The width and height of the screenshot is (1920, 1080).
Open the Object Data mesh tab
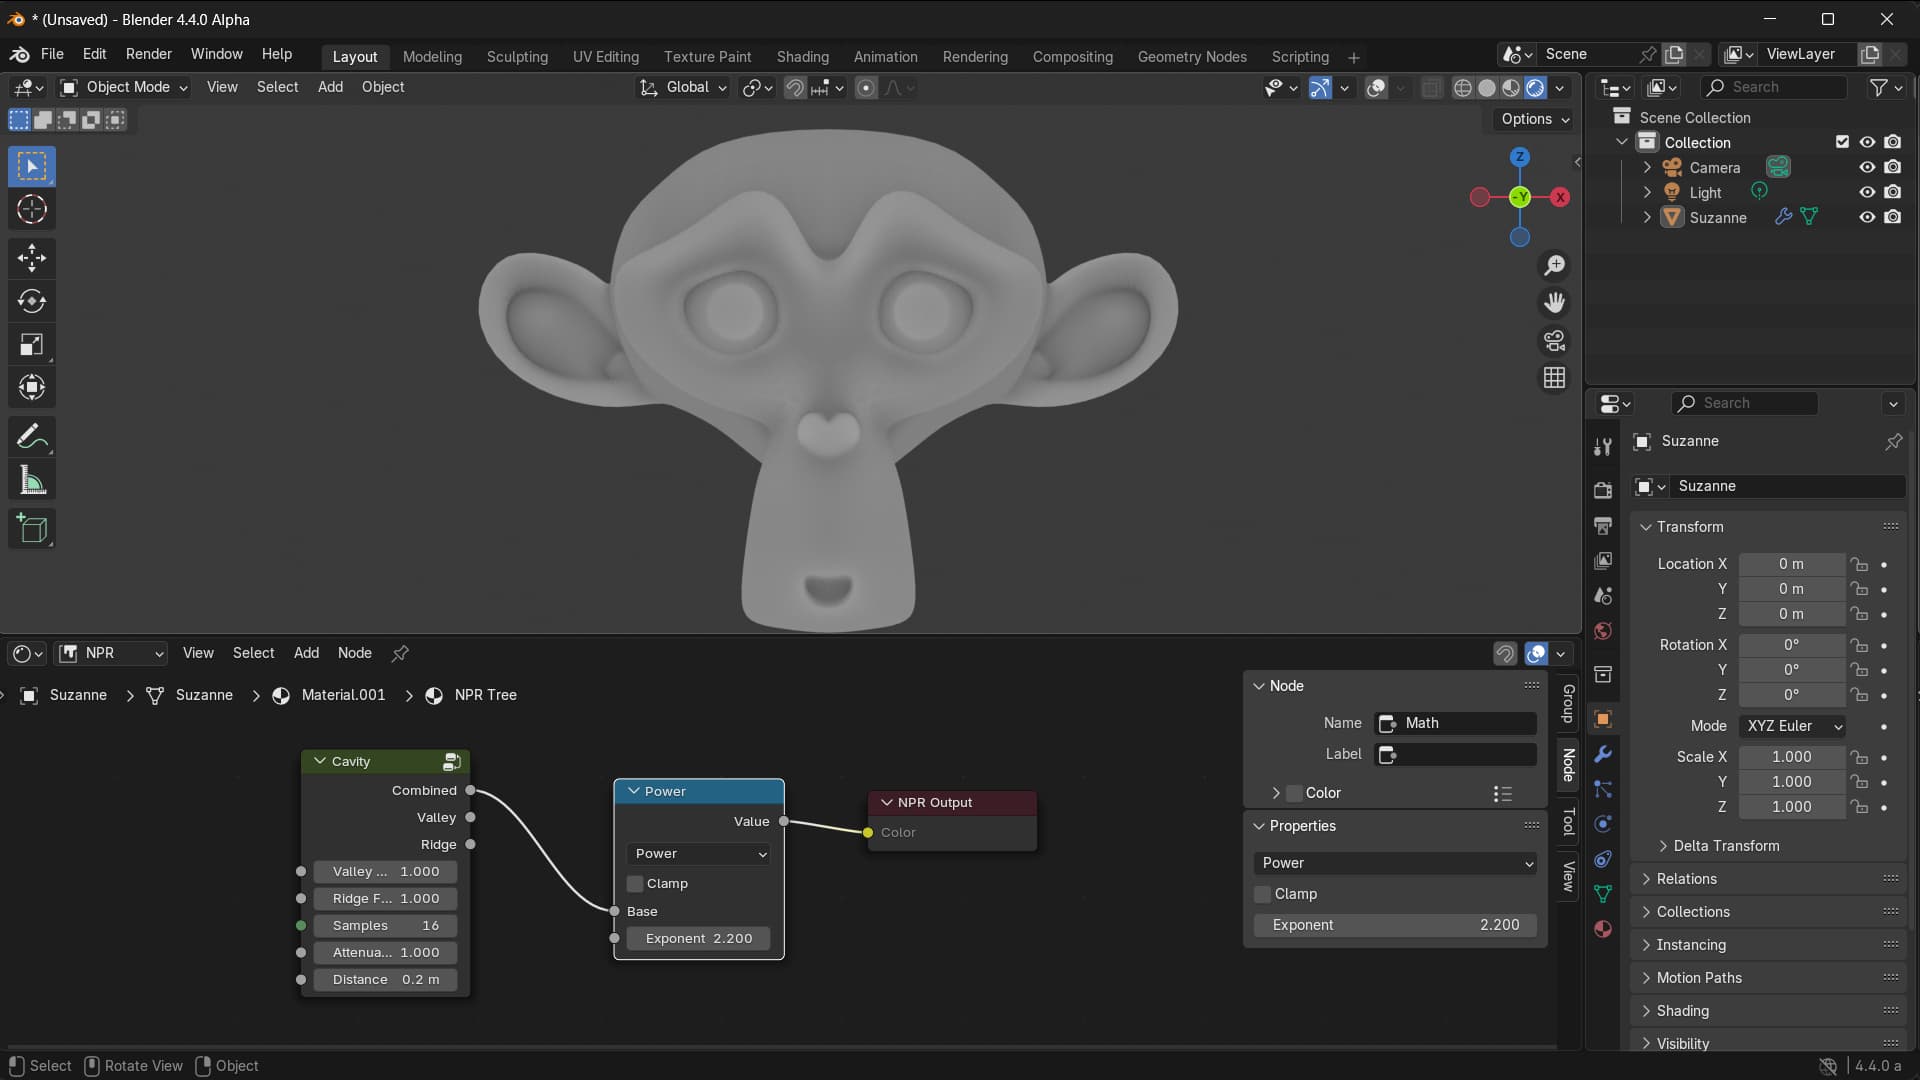pos(1603,894)
